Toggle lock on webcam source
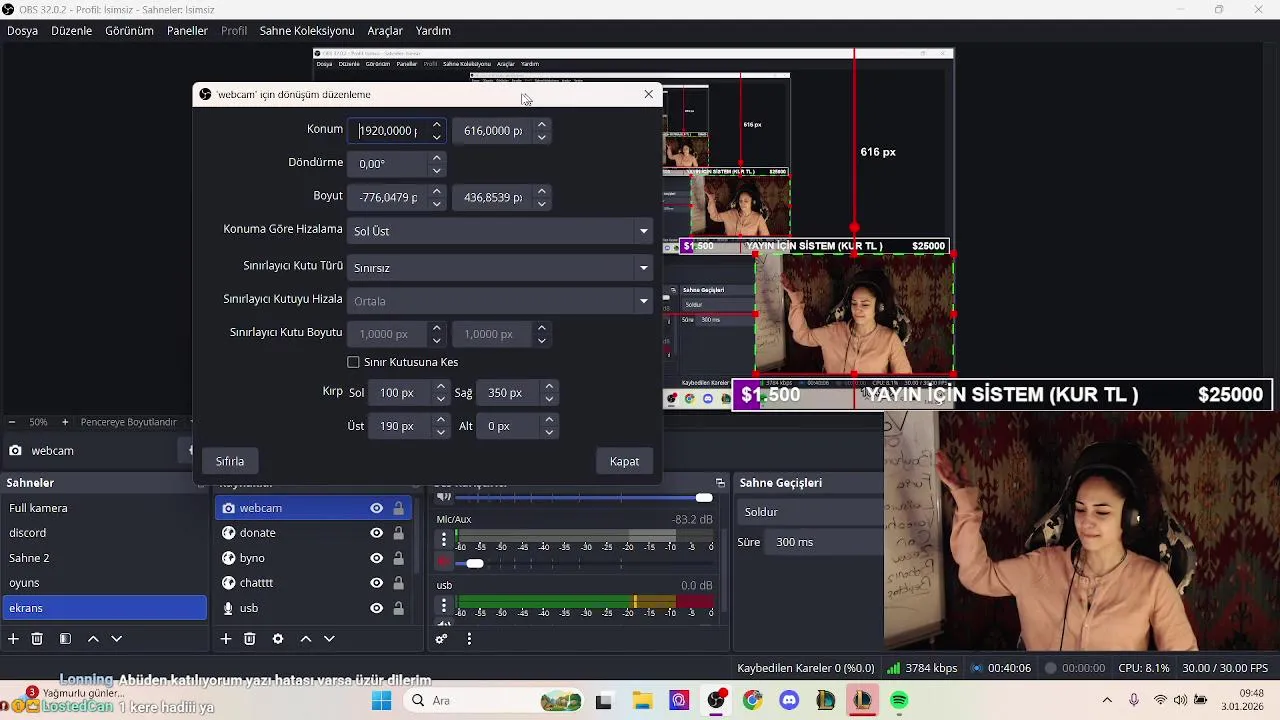 398,508
